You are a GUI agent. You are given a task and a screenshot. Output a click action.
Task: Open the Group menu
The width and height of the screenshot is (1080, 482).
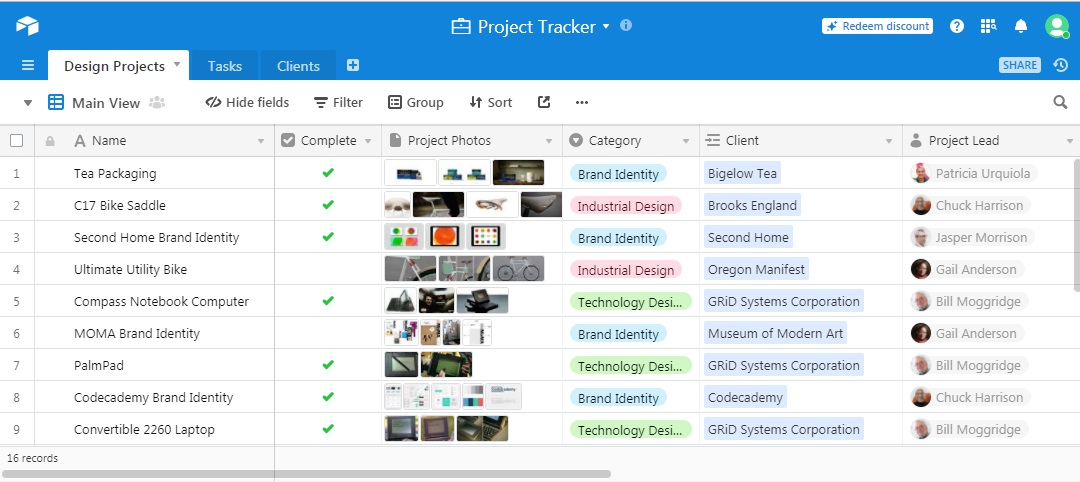[x=415, y=103]
